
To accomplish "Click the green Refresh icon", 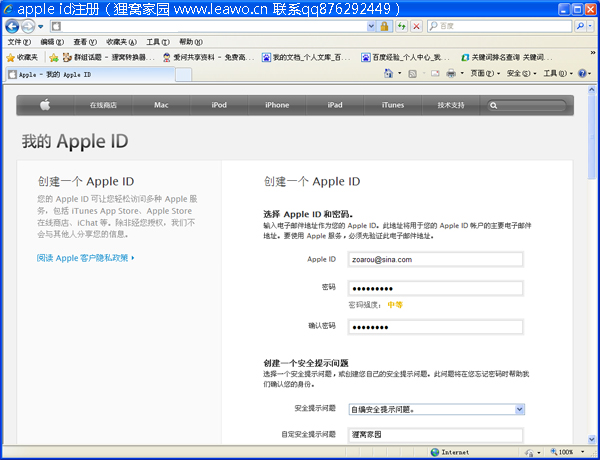I will [x=401, y=26].
